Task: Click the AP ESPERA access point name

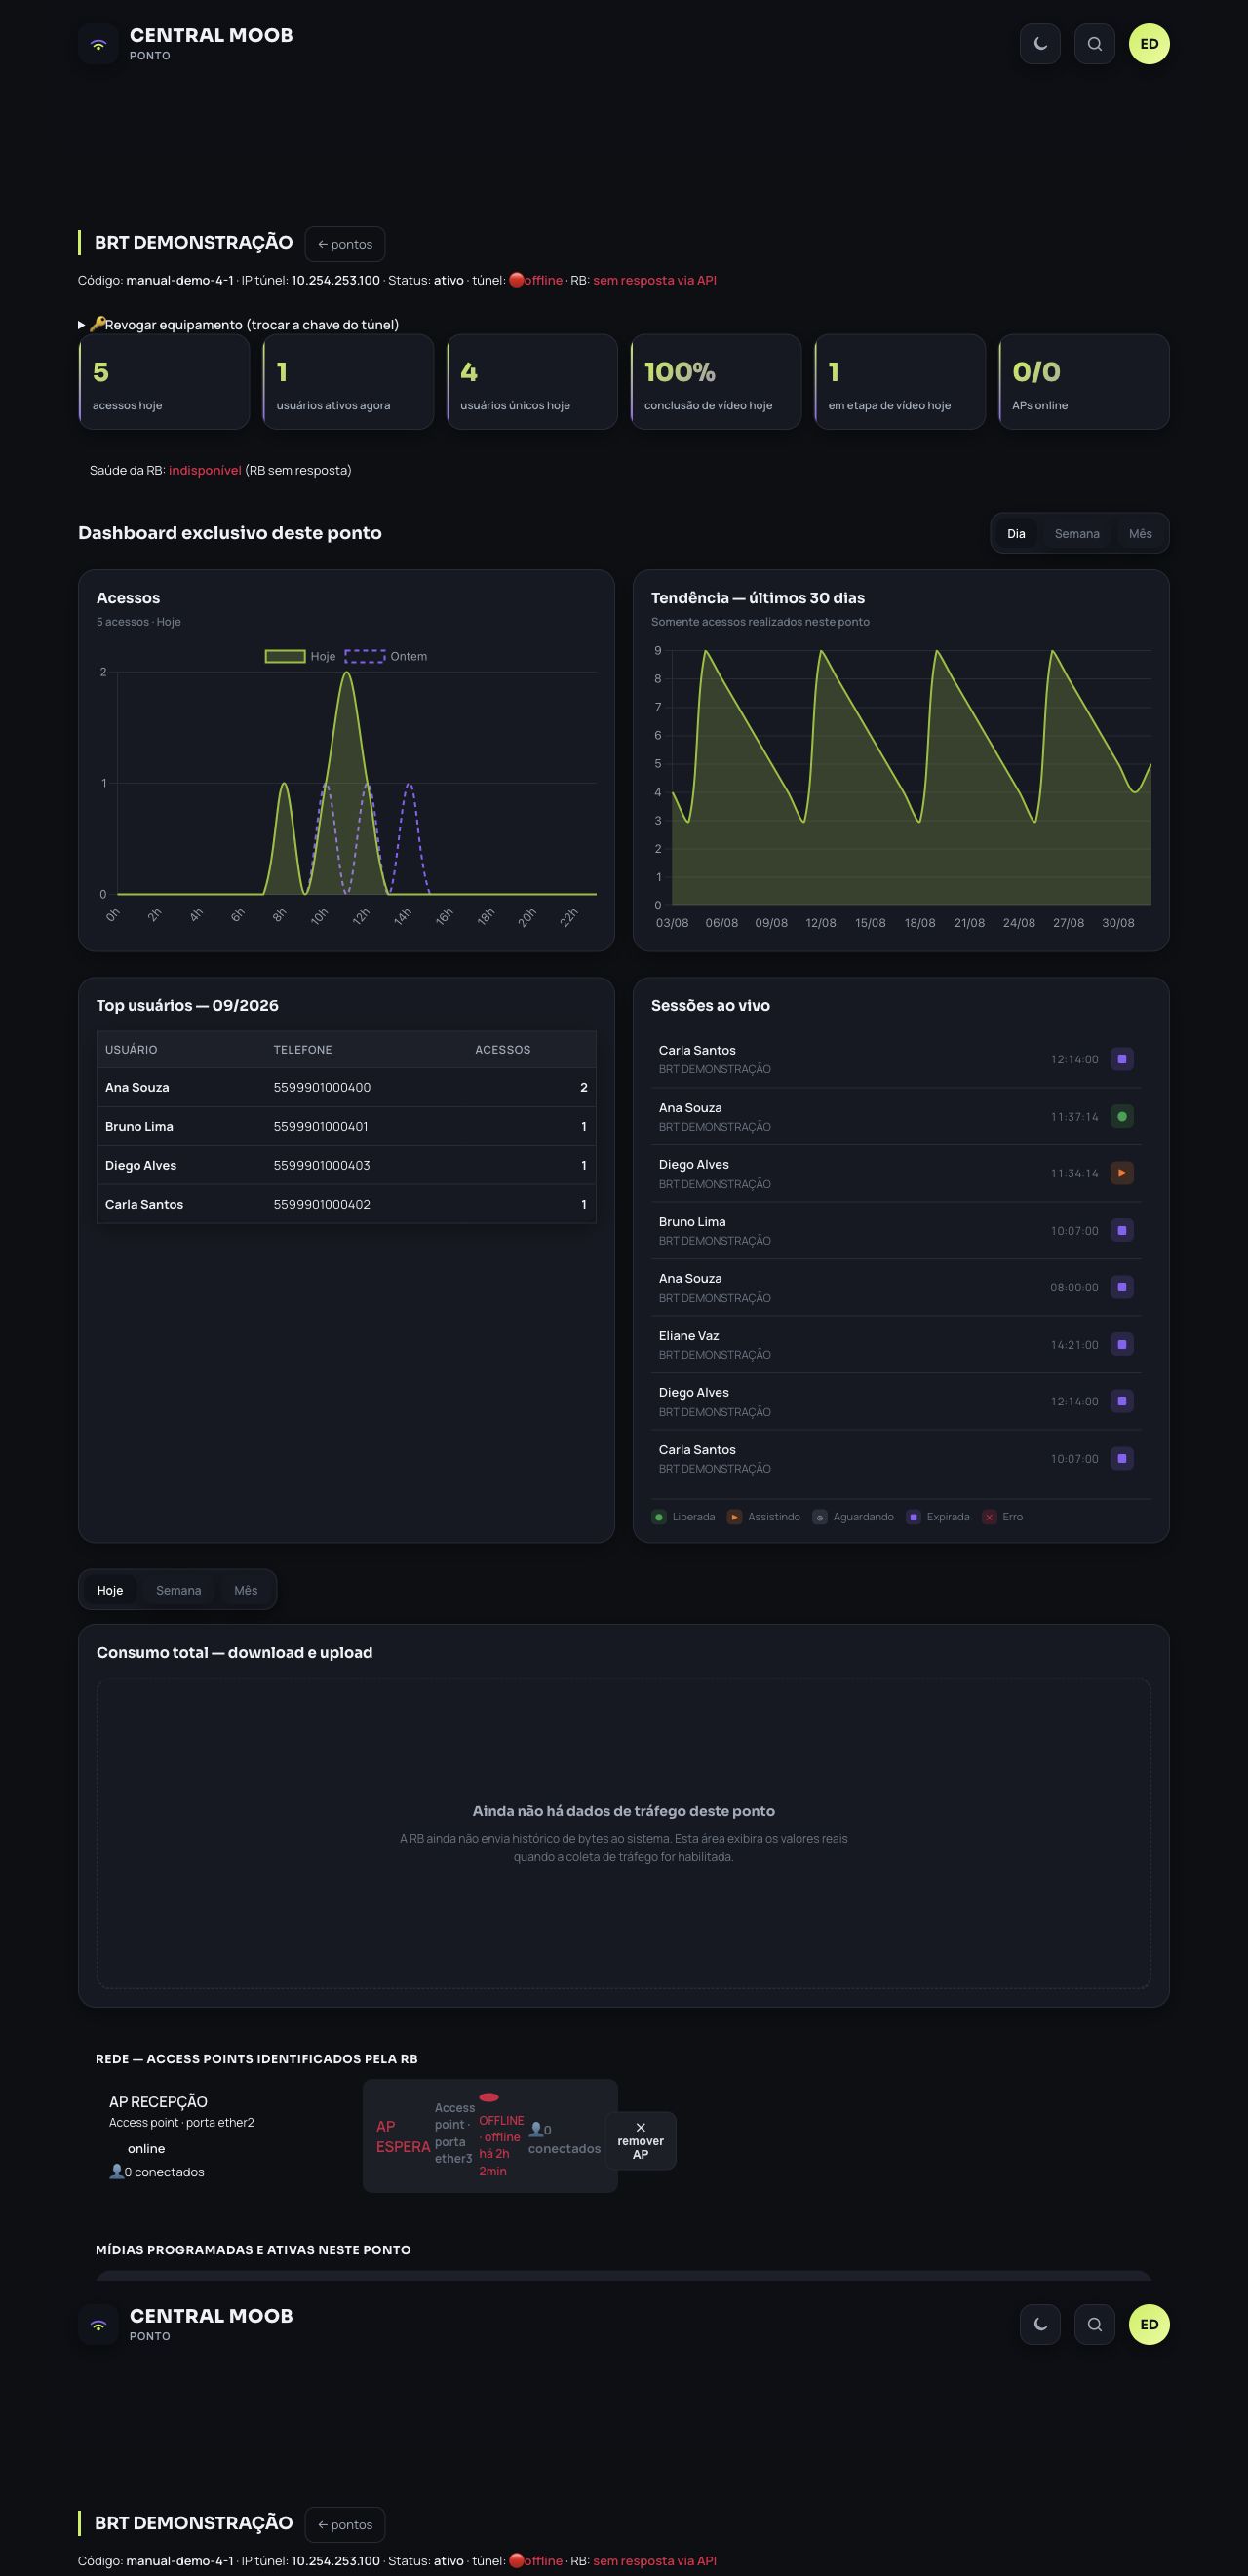Action: point(403,2136)
